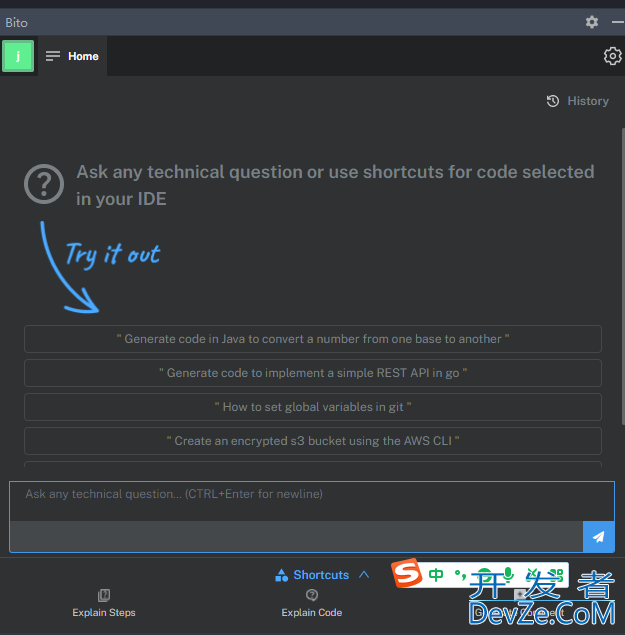
Task: Choose 'Create an encrypted s3 bucket using the AWS CLI'
Action: [x=313, y=441]
